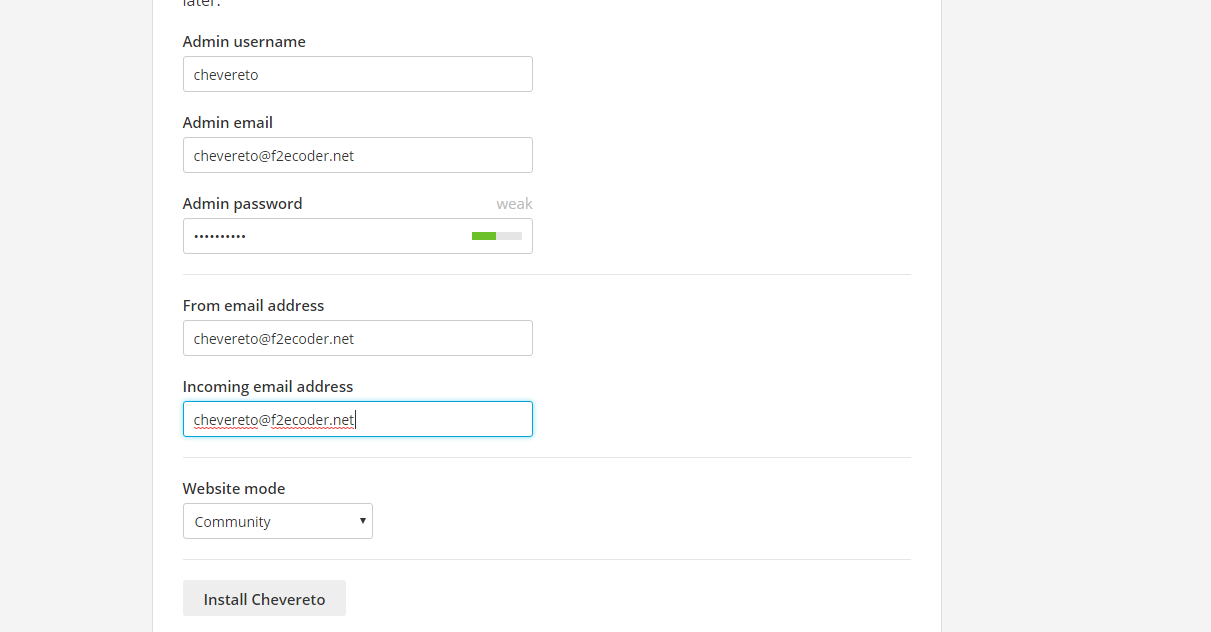This screenshot has height=632, width=1211.
Task: Focus the Admin email text box
Action: [357, 155]
